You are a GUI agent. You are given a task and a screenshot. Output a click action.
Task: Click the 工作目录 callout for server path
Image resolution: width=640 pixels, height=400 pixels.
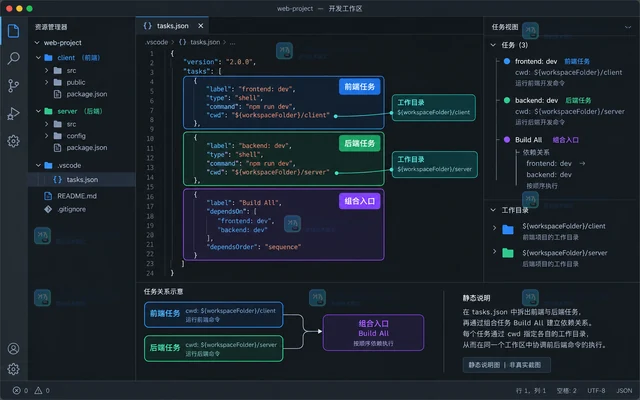[434, 164]
